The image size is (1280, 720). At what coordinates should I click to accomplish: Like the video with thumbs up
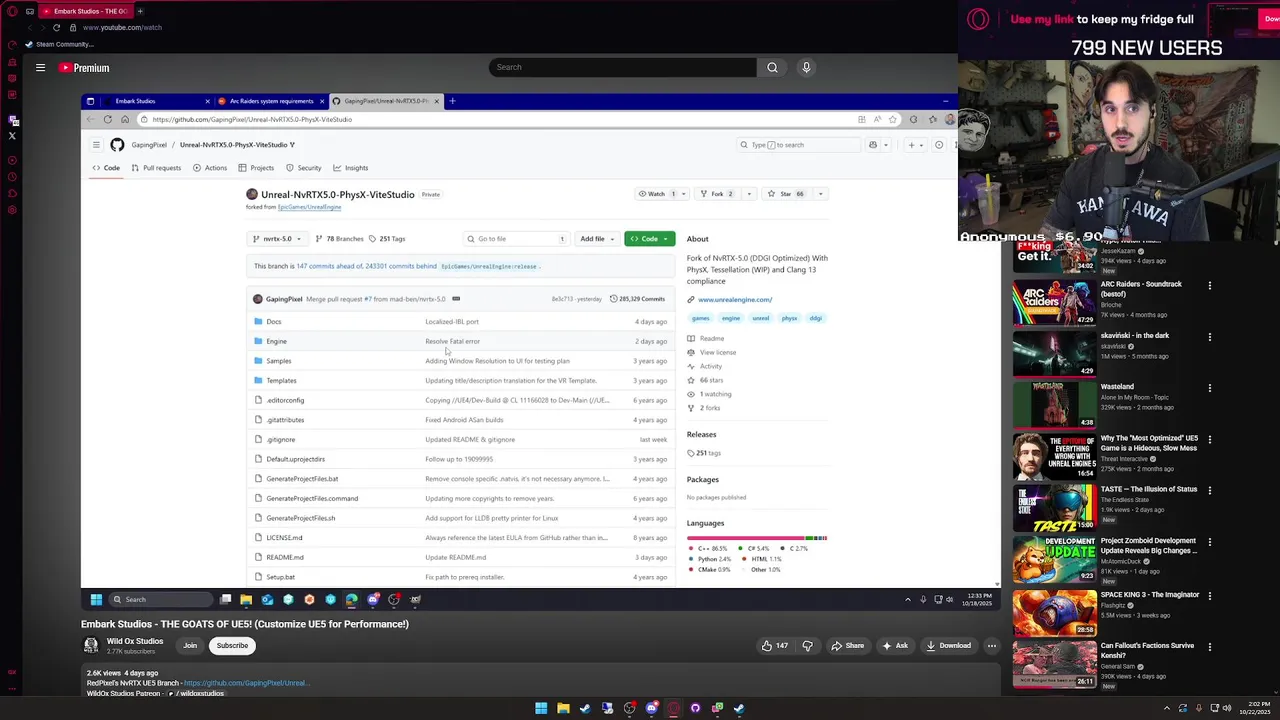point(775,646)
